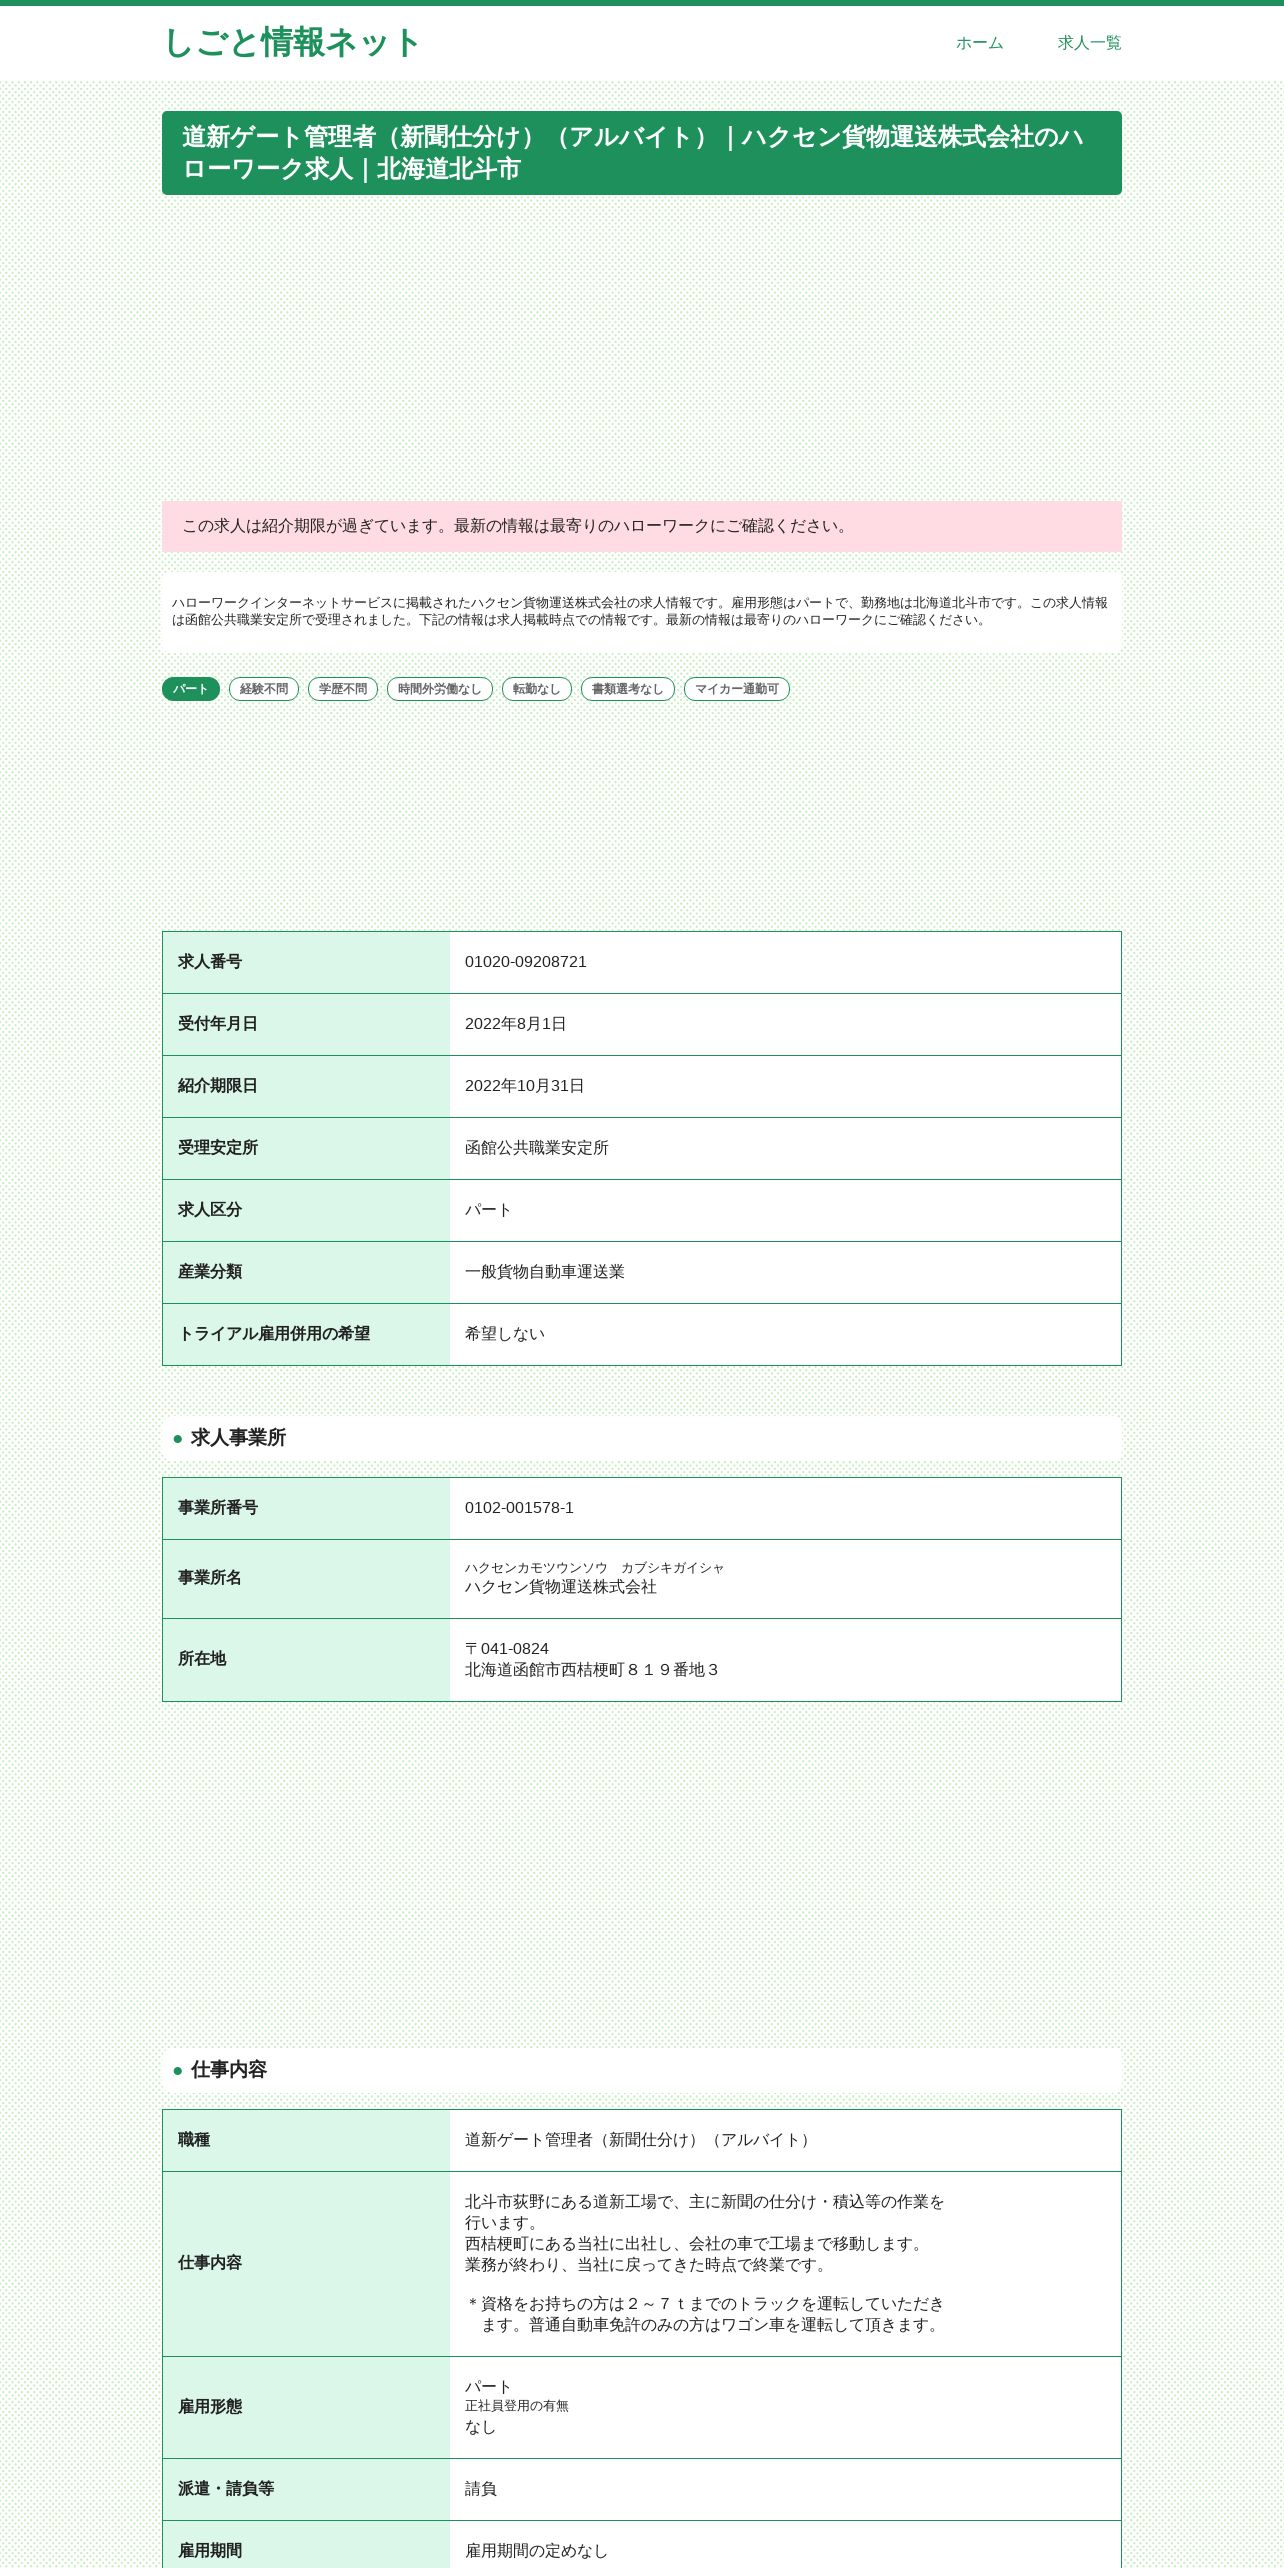Image resolution: width=1284 pixels, height=2568 pixels.
Task: Click the deadline value 2022年10月31日
Action: (x=525, y=1086)
